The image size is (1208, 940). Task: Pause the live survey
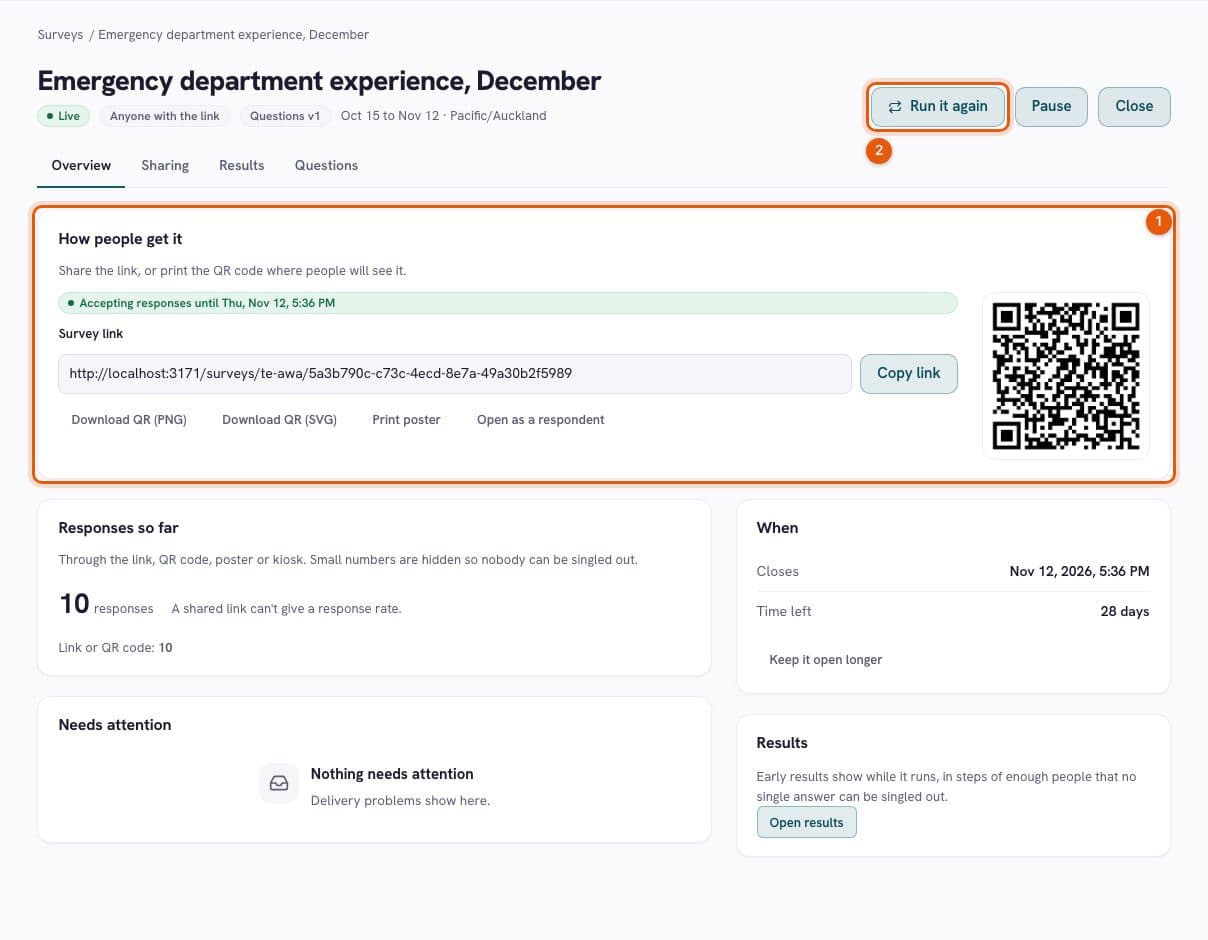tap(1051, 106)
